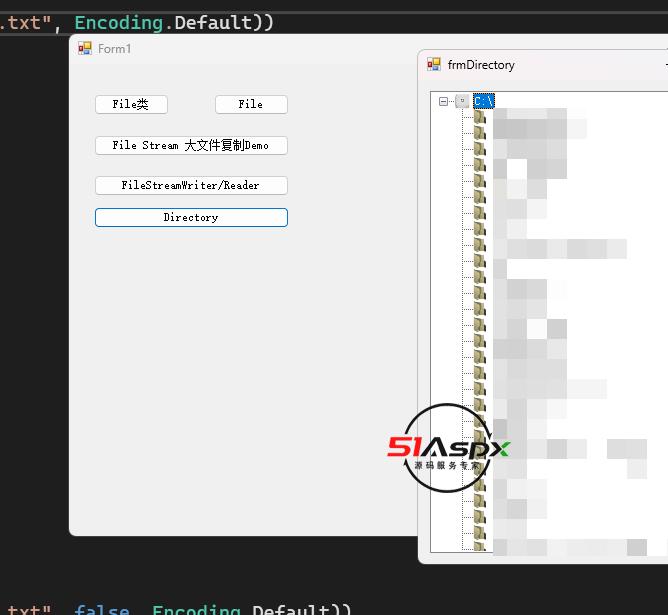Click the Form1 window title icon
The image size is (668, 615).
tap(85, 48)
